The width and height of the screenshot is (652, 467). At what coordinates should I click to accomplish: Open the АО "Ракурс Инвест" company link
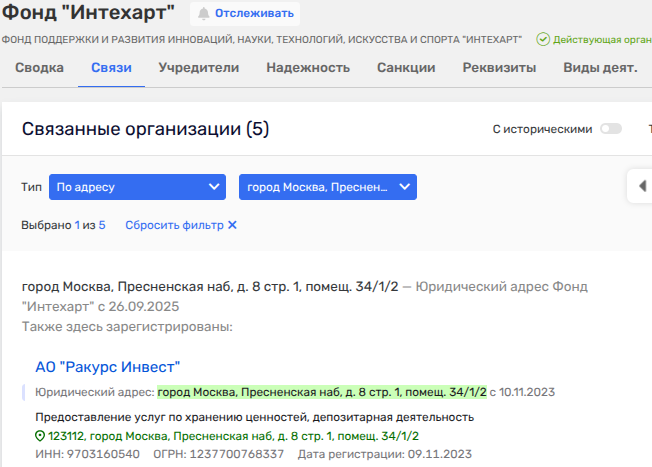click(x=107, y=367)
